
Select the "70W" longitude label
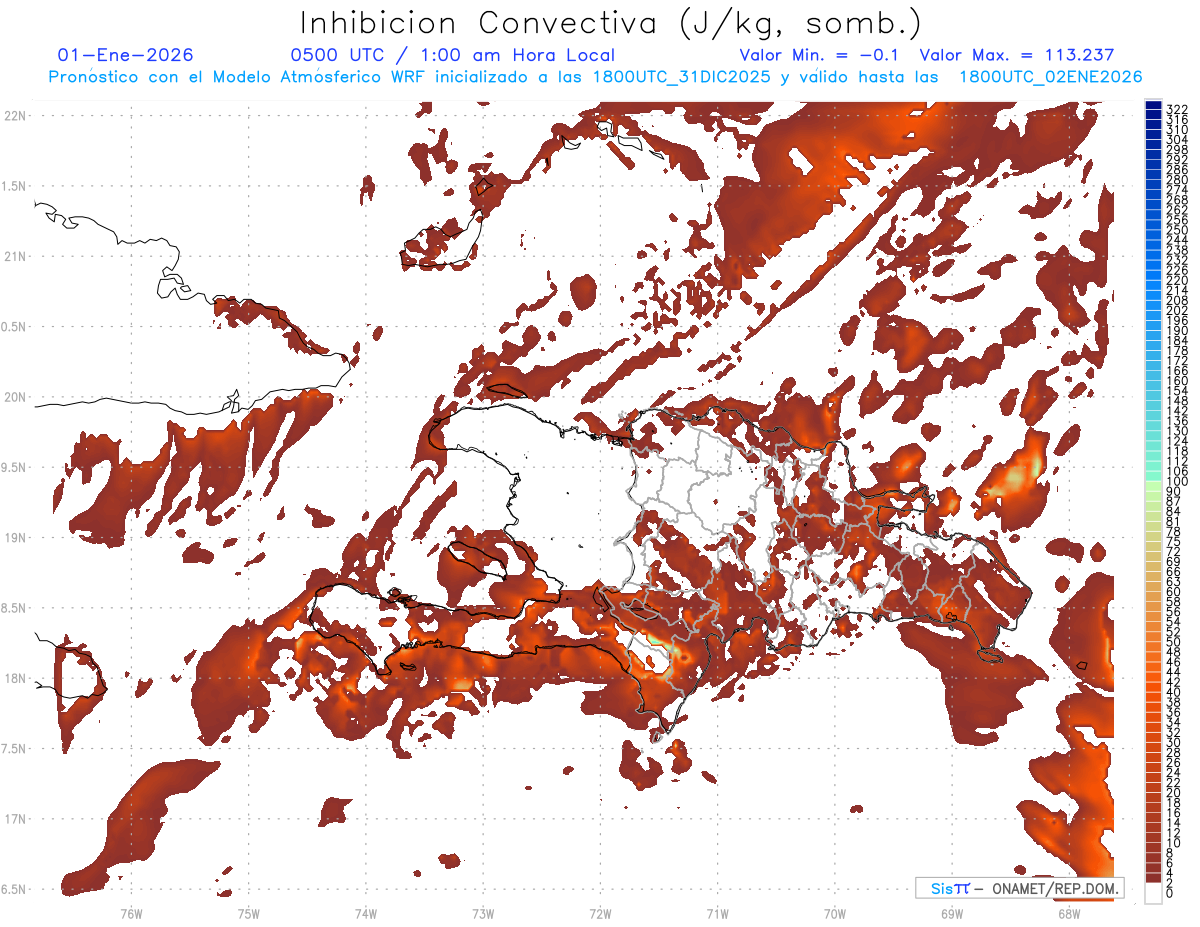point(835,913)
